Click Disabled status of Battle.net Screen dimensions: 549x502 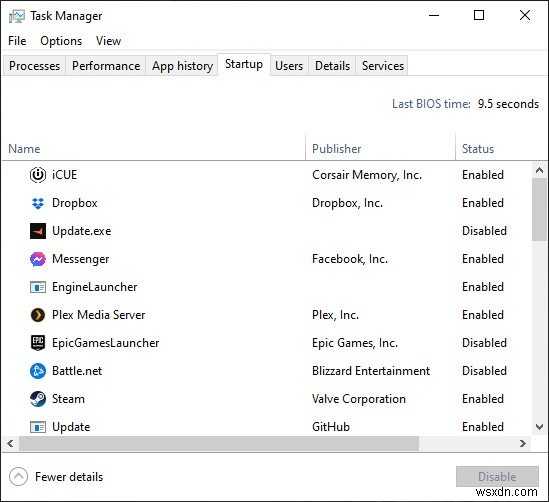point(484,371)
